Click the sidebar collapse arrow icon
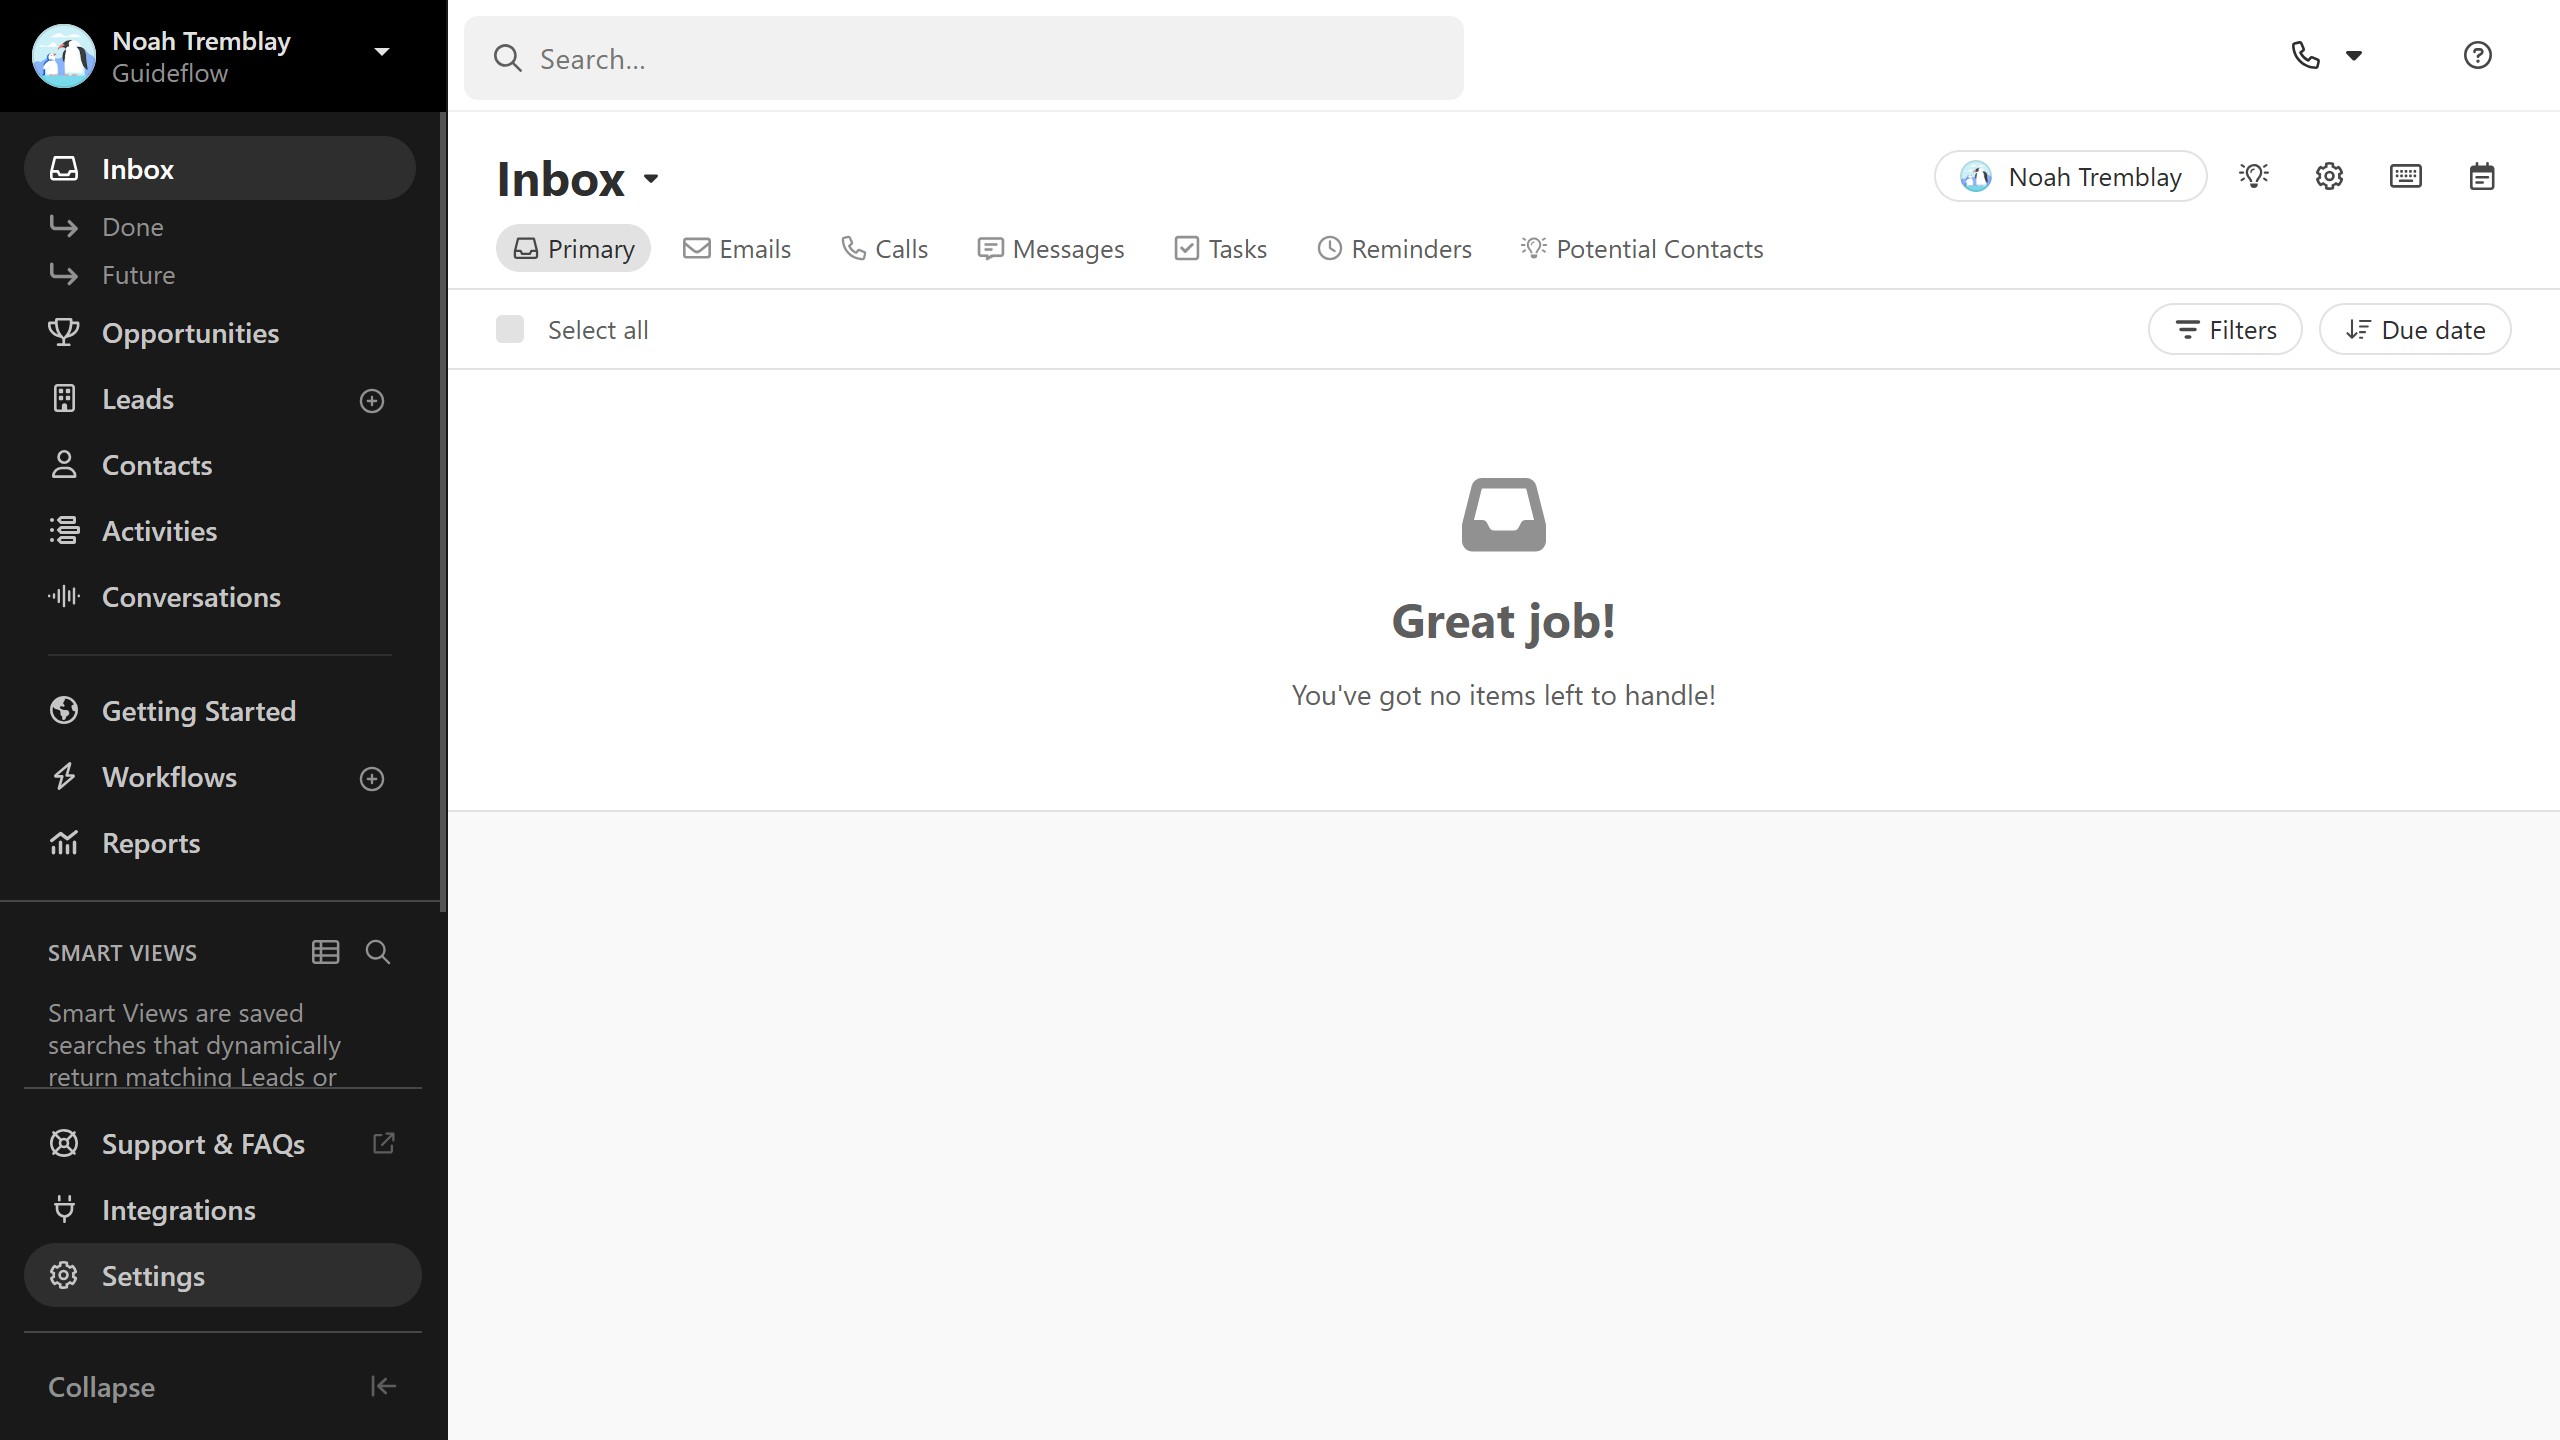Screen dimensions: 2560x1440 pyautogui.click(x=384, y=1386)
